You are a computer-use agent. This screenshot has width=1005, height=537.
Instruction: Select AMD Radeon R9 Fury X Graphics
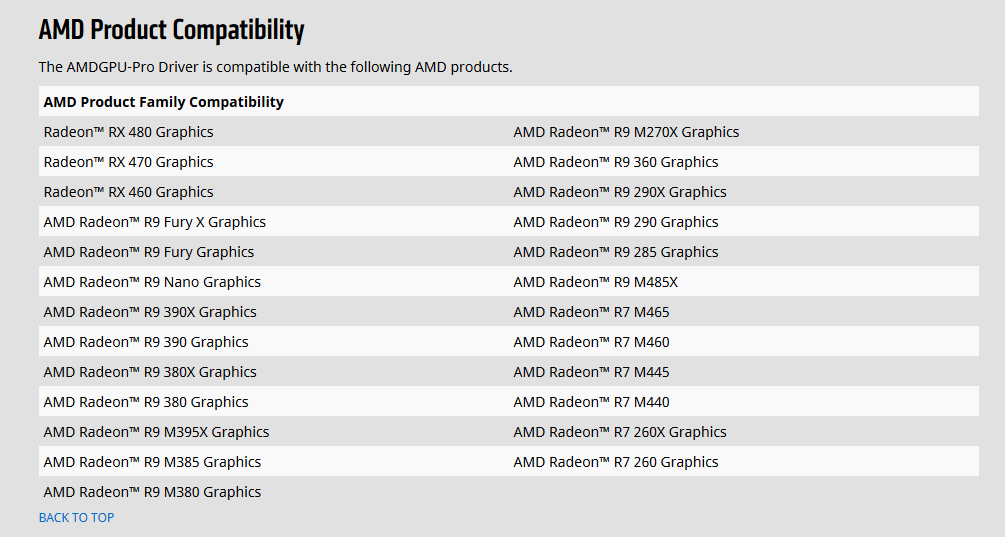click(x=154, y=222)
